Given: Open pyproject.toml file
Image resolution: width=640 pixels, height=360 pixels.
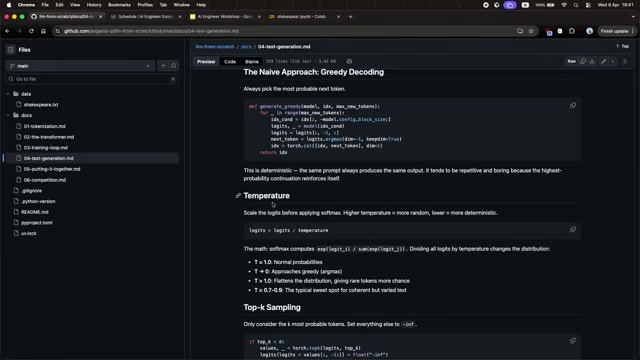Looking at the screenshot, I should point(36,222).
